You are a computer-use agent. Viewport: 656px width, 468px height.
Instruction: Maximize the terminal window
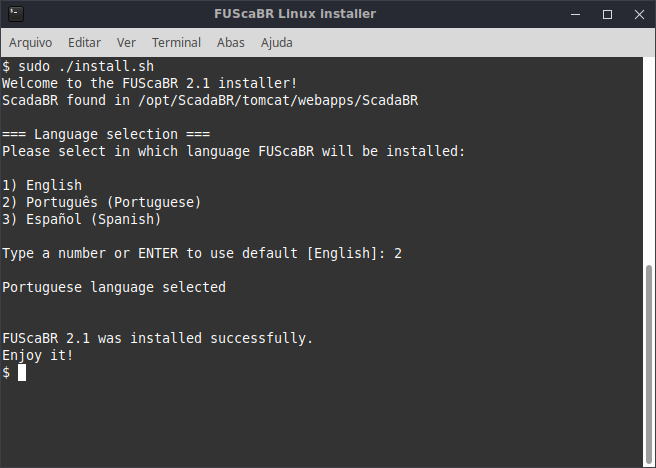(x=607, y=14)
